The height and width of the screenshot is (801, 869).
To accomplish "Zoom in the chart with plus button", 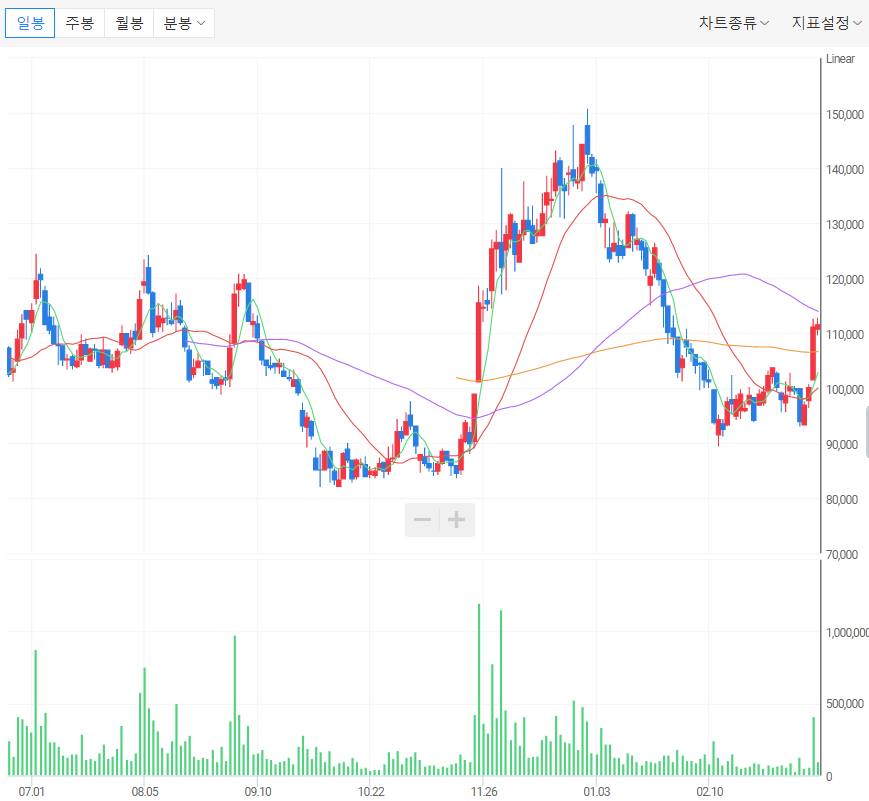I will tap(457, 520).
